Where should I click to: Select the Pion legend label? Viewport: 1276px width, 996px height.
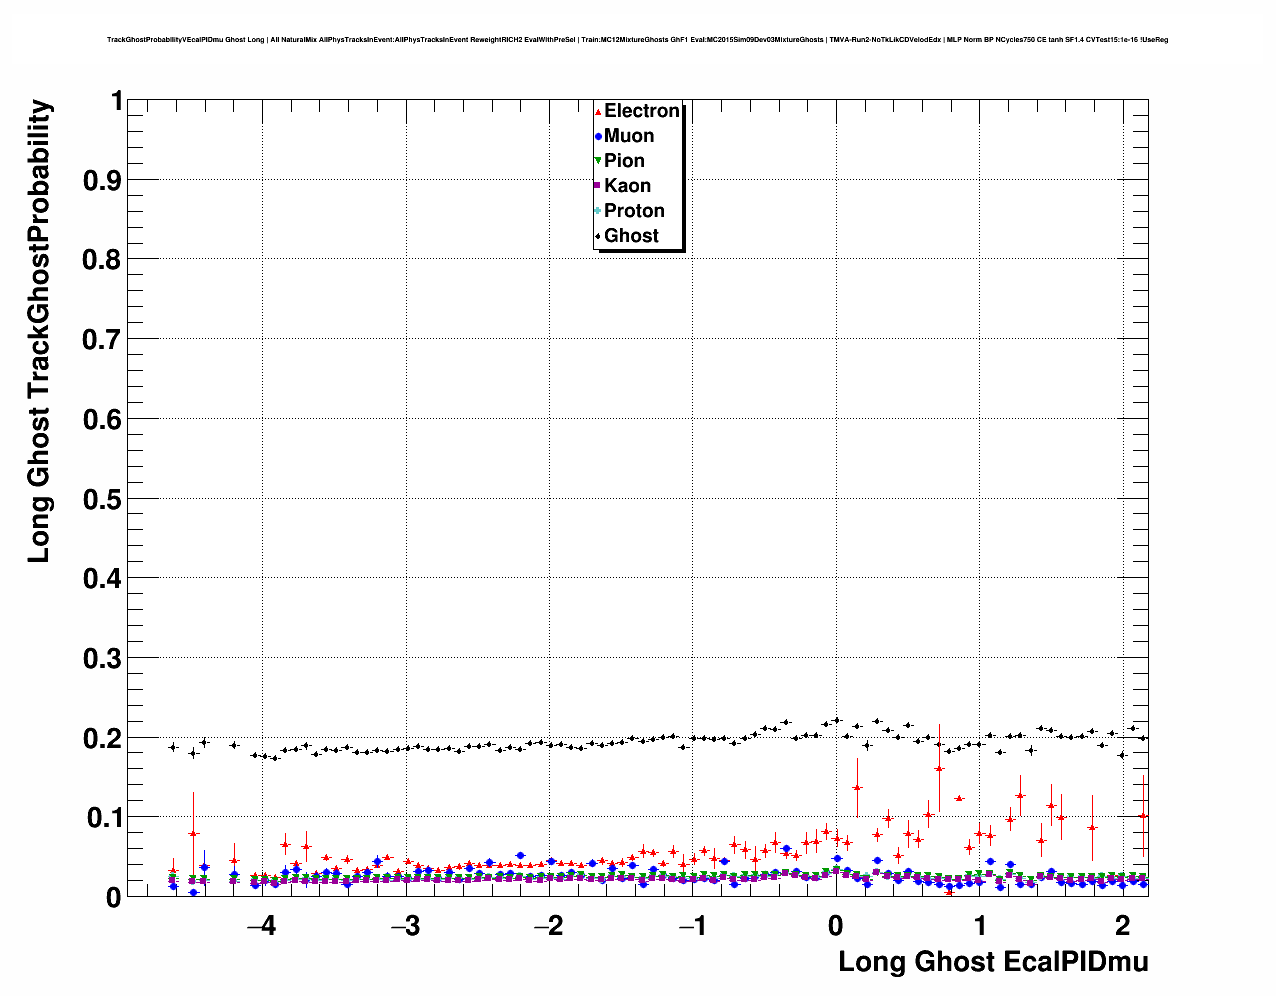pyautogui.click(x=624, y=161)
